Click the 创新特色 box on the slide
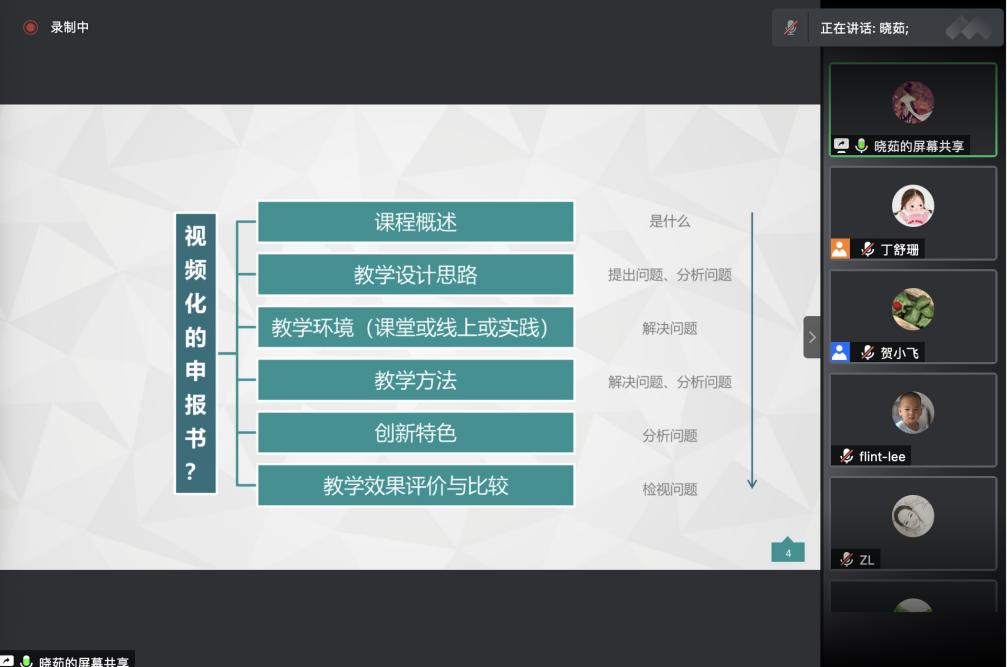Viewport: 1007px width, 667px height. pyautogui.click(x=415, y=433)
